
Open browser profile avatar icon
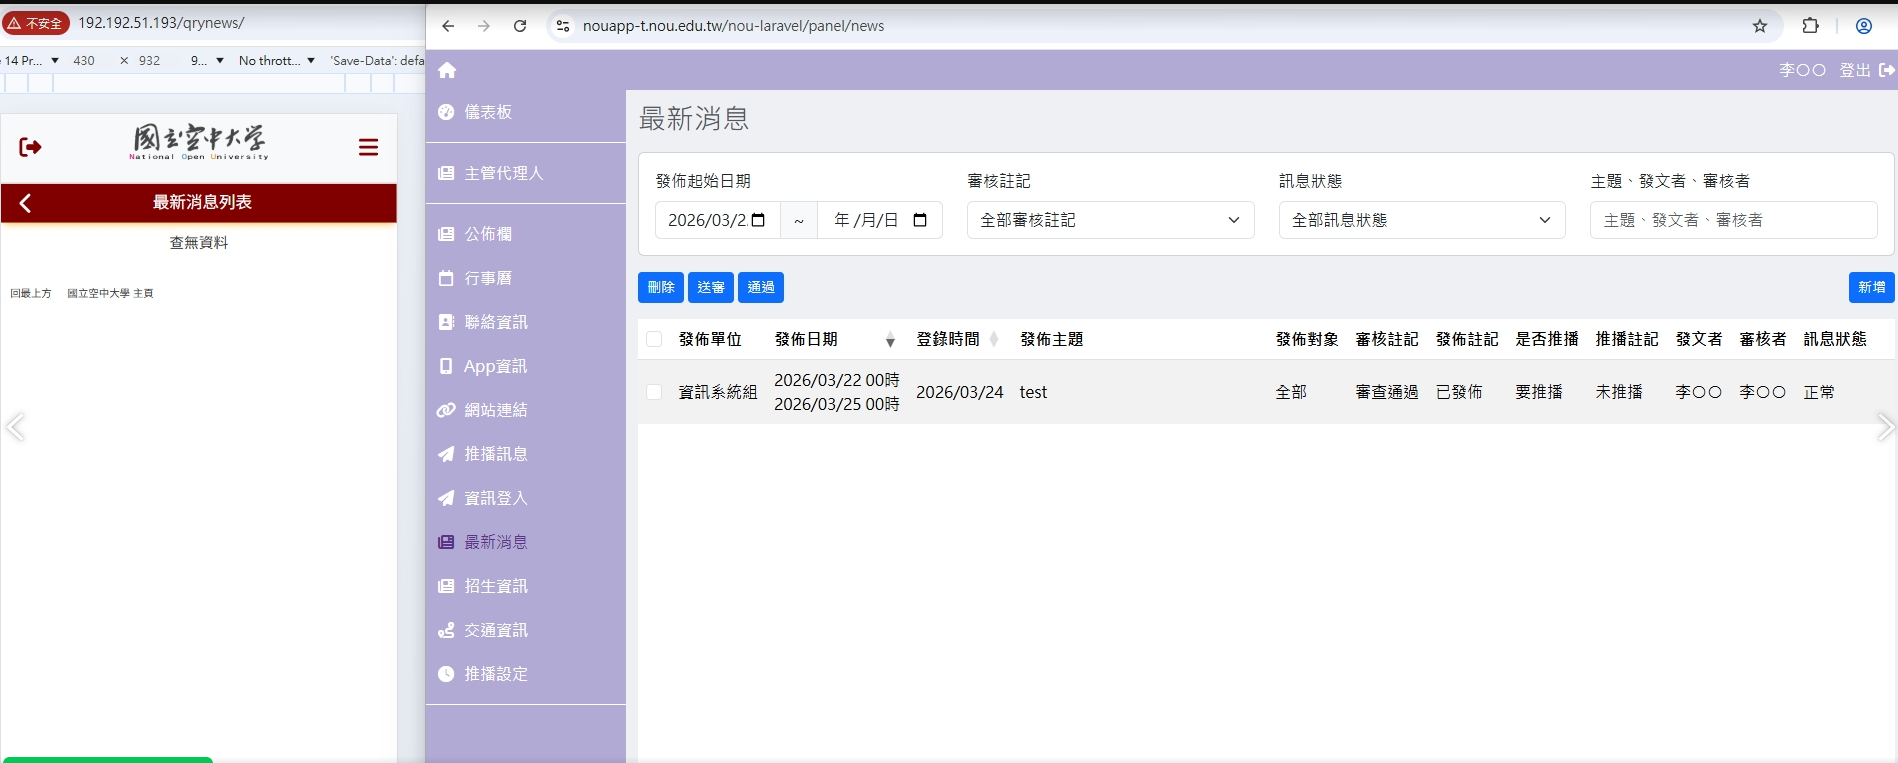click(x=1864, y=26)
